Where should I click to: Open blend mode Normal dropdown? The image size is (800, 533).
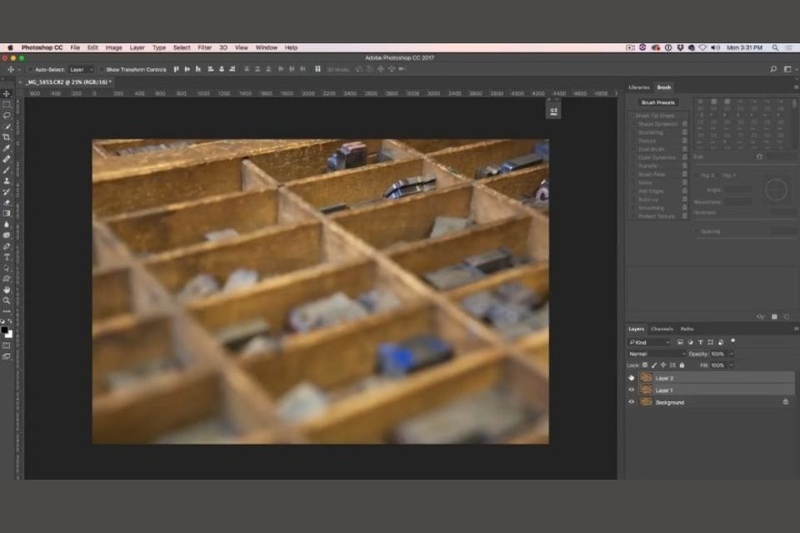pyautogui.click(x=657, y=354)
